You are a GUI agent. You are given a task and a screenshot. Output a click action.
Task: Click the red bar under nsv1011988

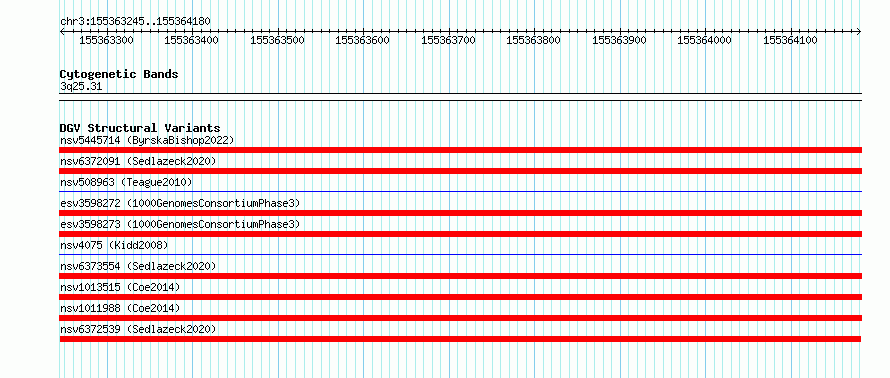click(460, 318)
